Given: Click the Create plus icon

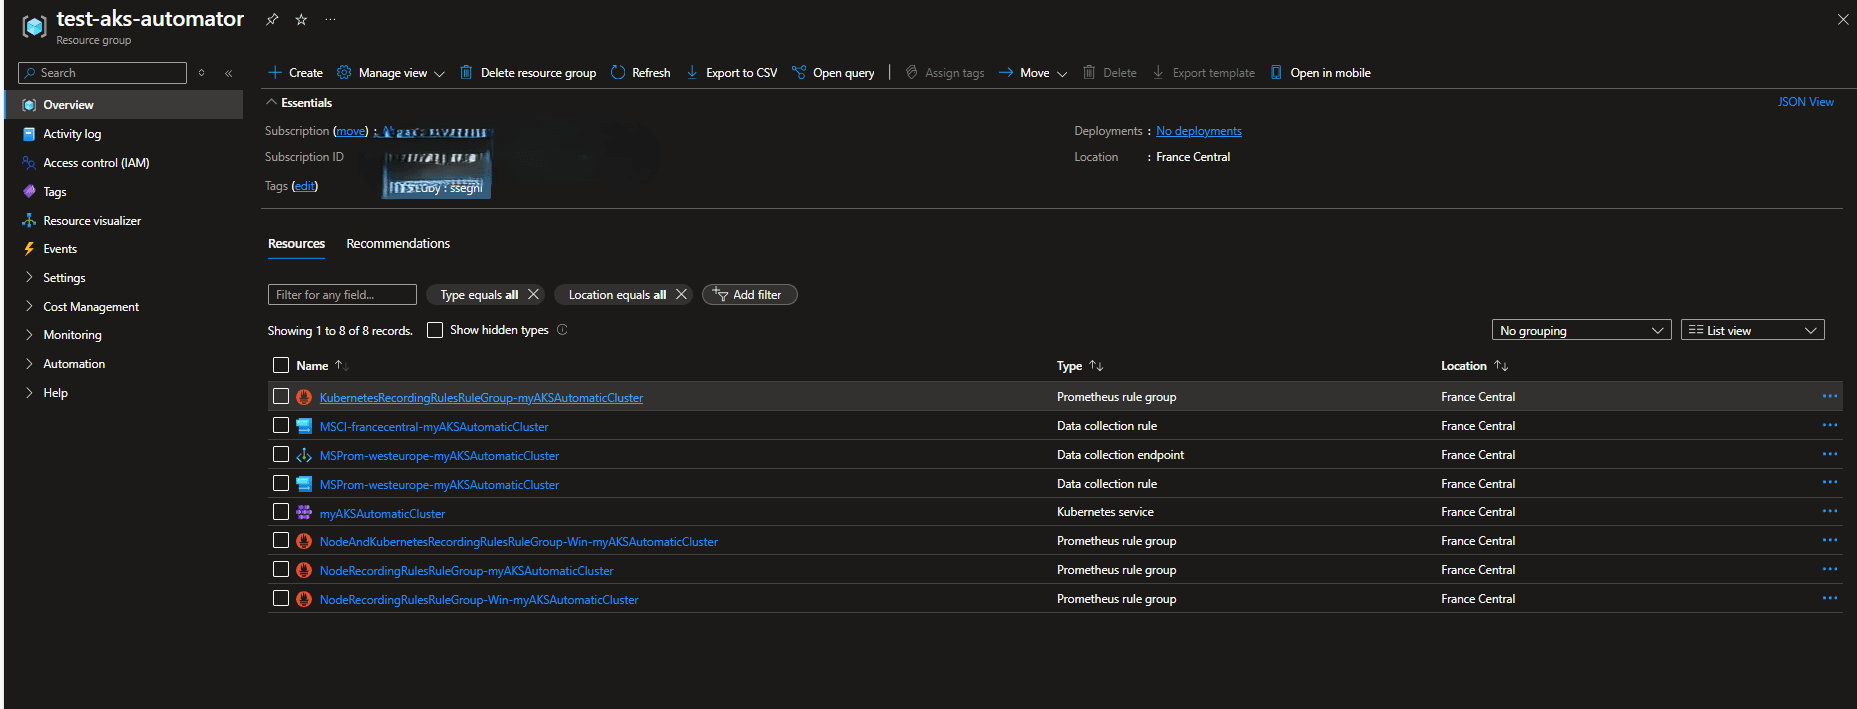Looking at the screenshot, I should tap(275, 72).
